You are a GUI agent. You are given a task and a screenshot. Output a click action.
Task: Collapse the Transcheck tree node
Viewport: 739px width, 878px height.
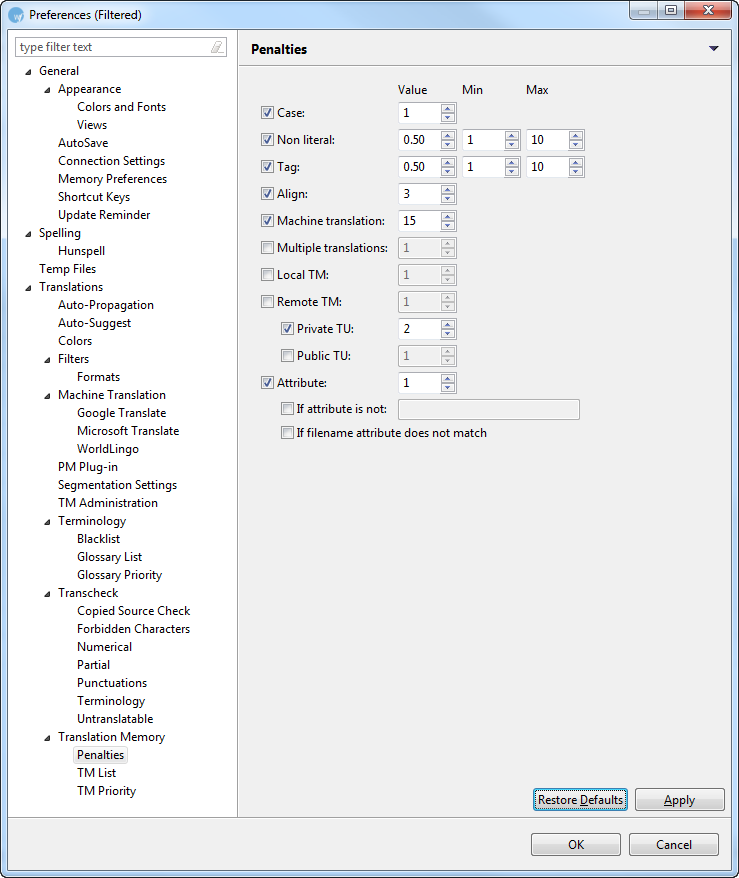[47, 594]
